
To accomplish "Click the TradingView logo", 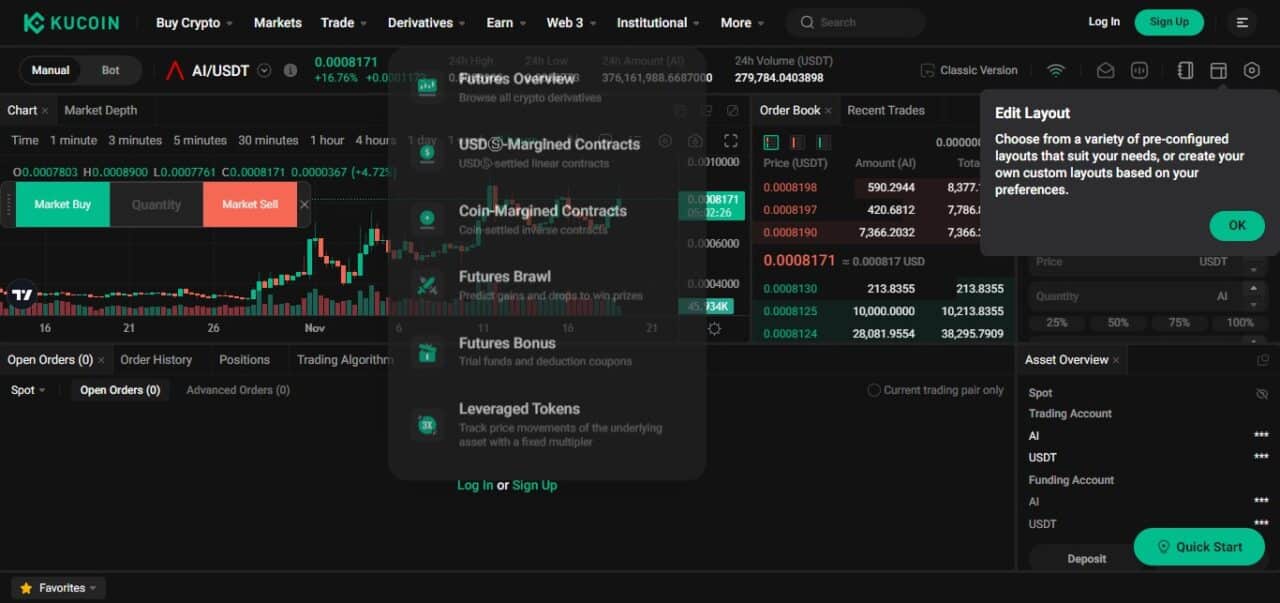I will 22,295.
